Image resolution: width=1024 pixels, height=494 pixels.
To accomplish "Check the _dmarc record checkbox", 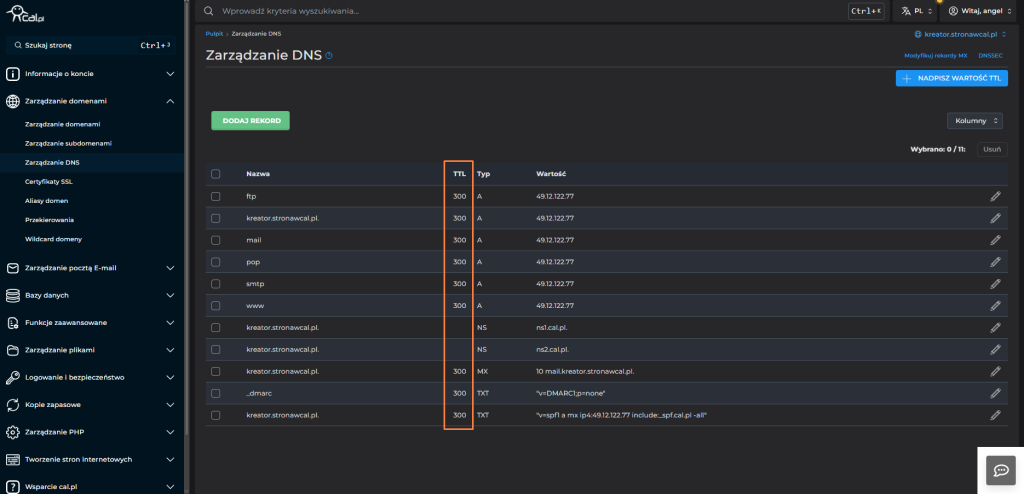I will point(216,393).
